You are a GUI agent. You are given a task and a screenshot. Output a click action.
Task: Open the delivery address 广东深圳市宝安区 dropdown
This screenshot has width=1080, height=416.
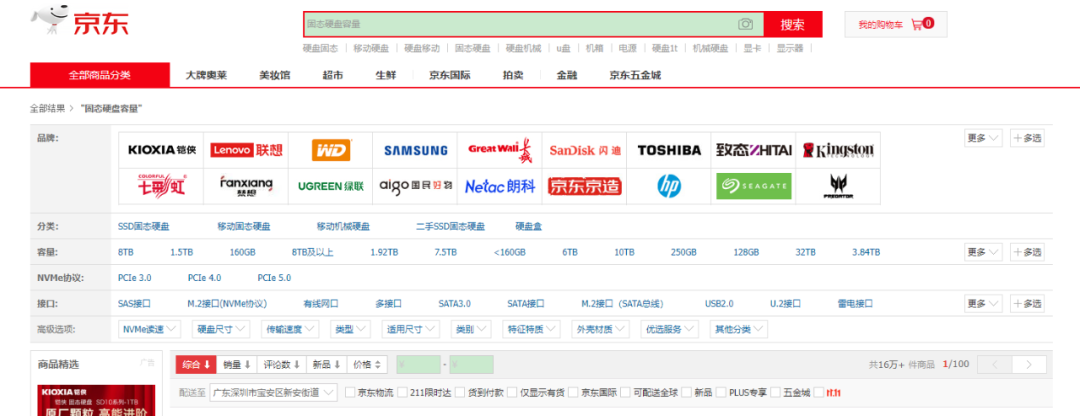pyautogui.click(x=273, y=393)
